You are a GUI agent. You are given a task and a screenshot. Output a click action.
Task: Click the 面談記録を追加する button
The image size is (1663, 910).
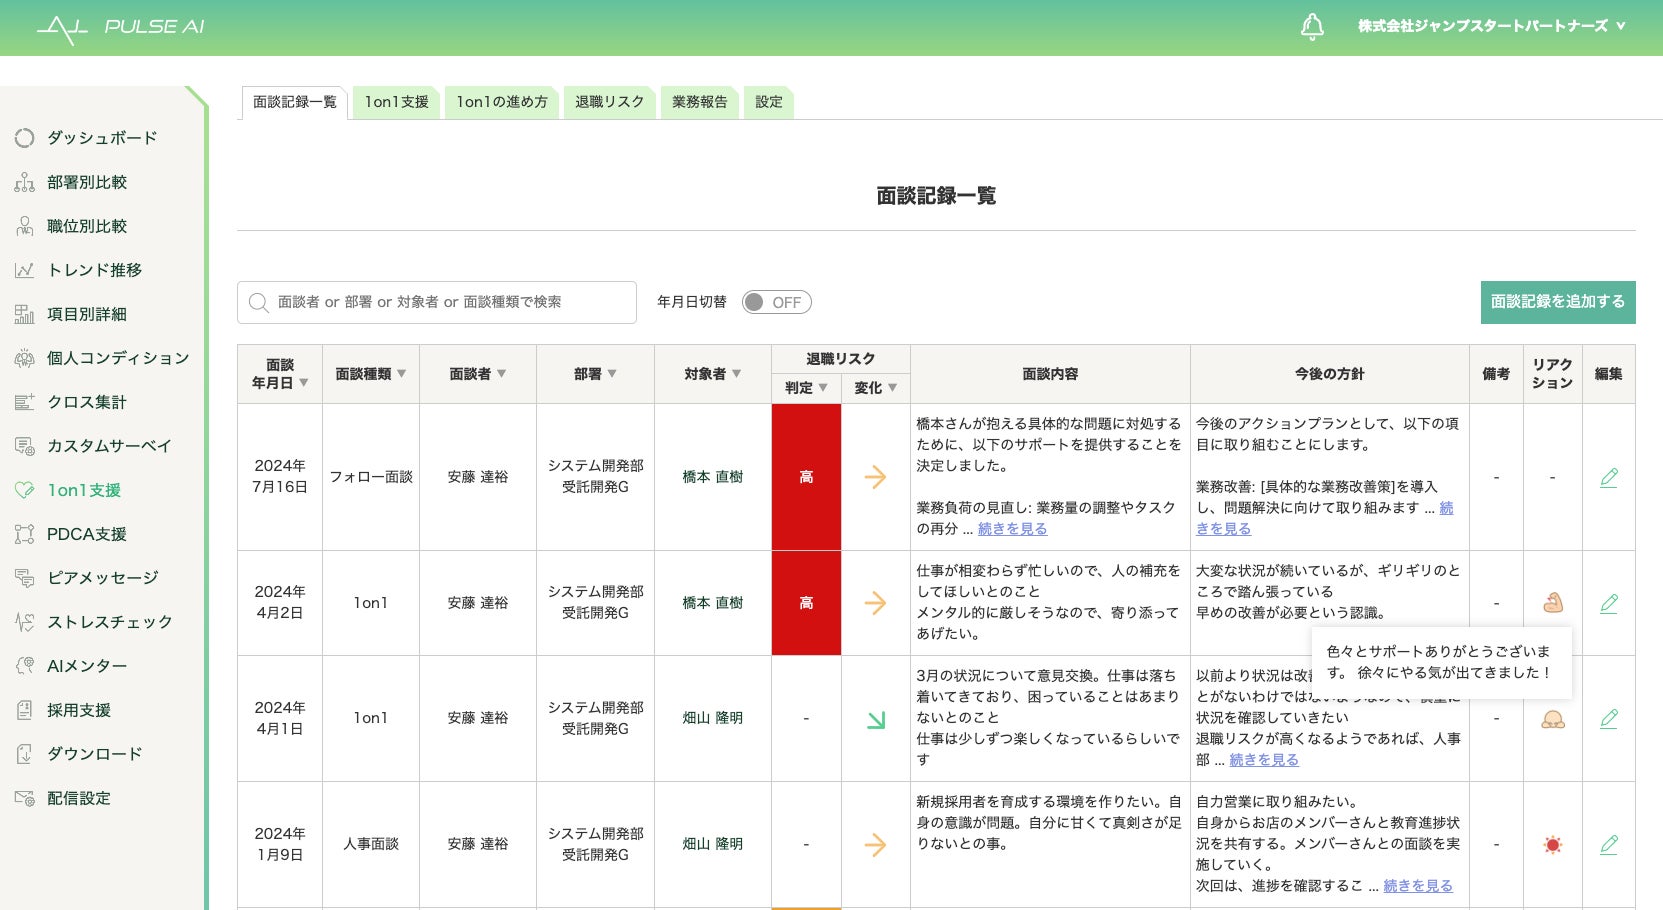[x=1557, y=302]
